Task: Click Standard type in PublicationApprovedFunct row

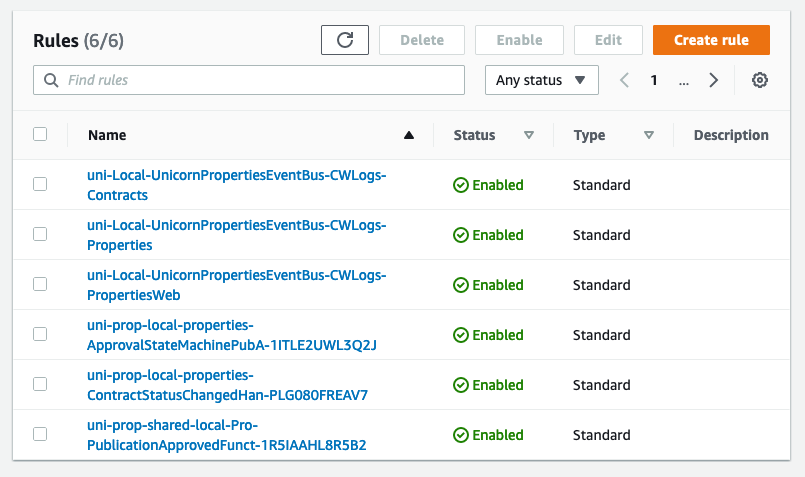Action: pyautogui.click(x=601, y=435)
